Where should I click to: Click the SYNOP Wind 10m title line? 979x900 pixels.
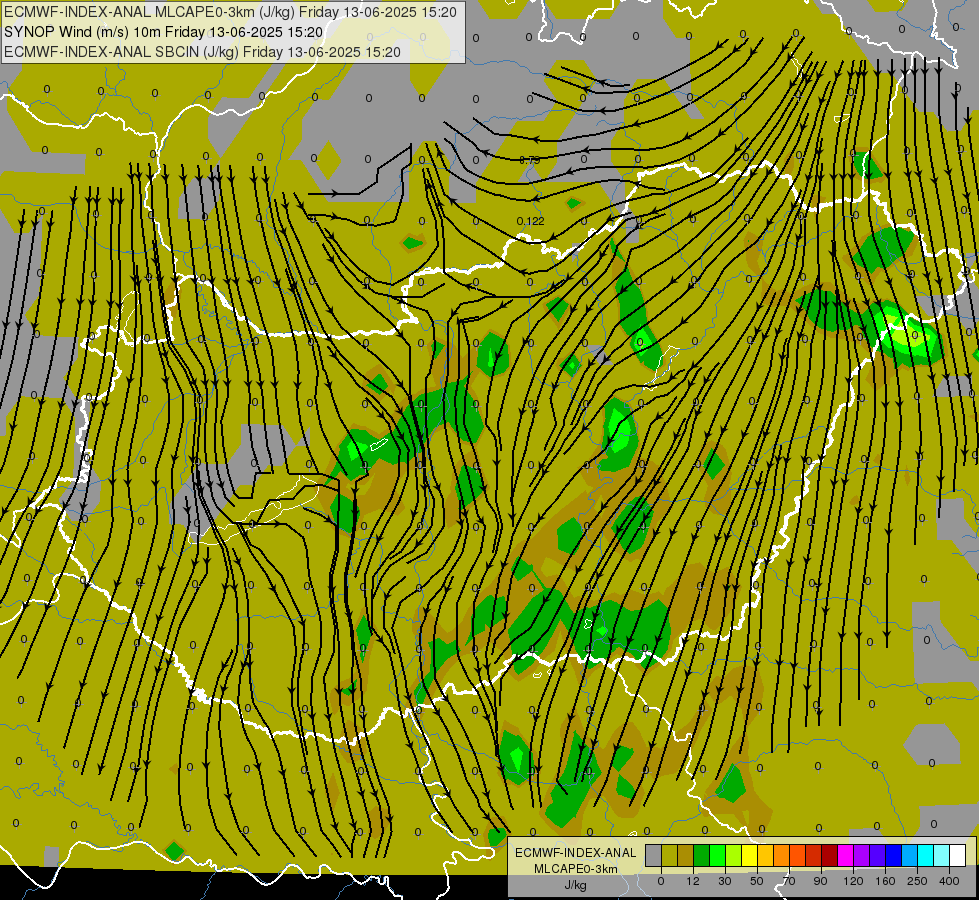164,32
